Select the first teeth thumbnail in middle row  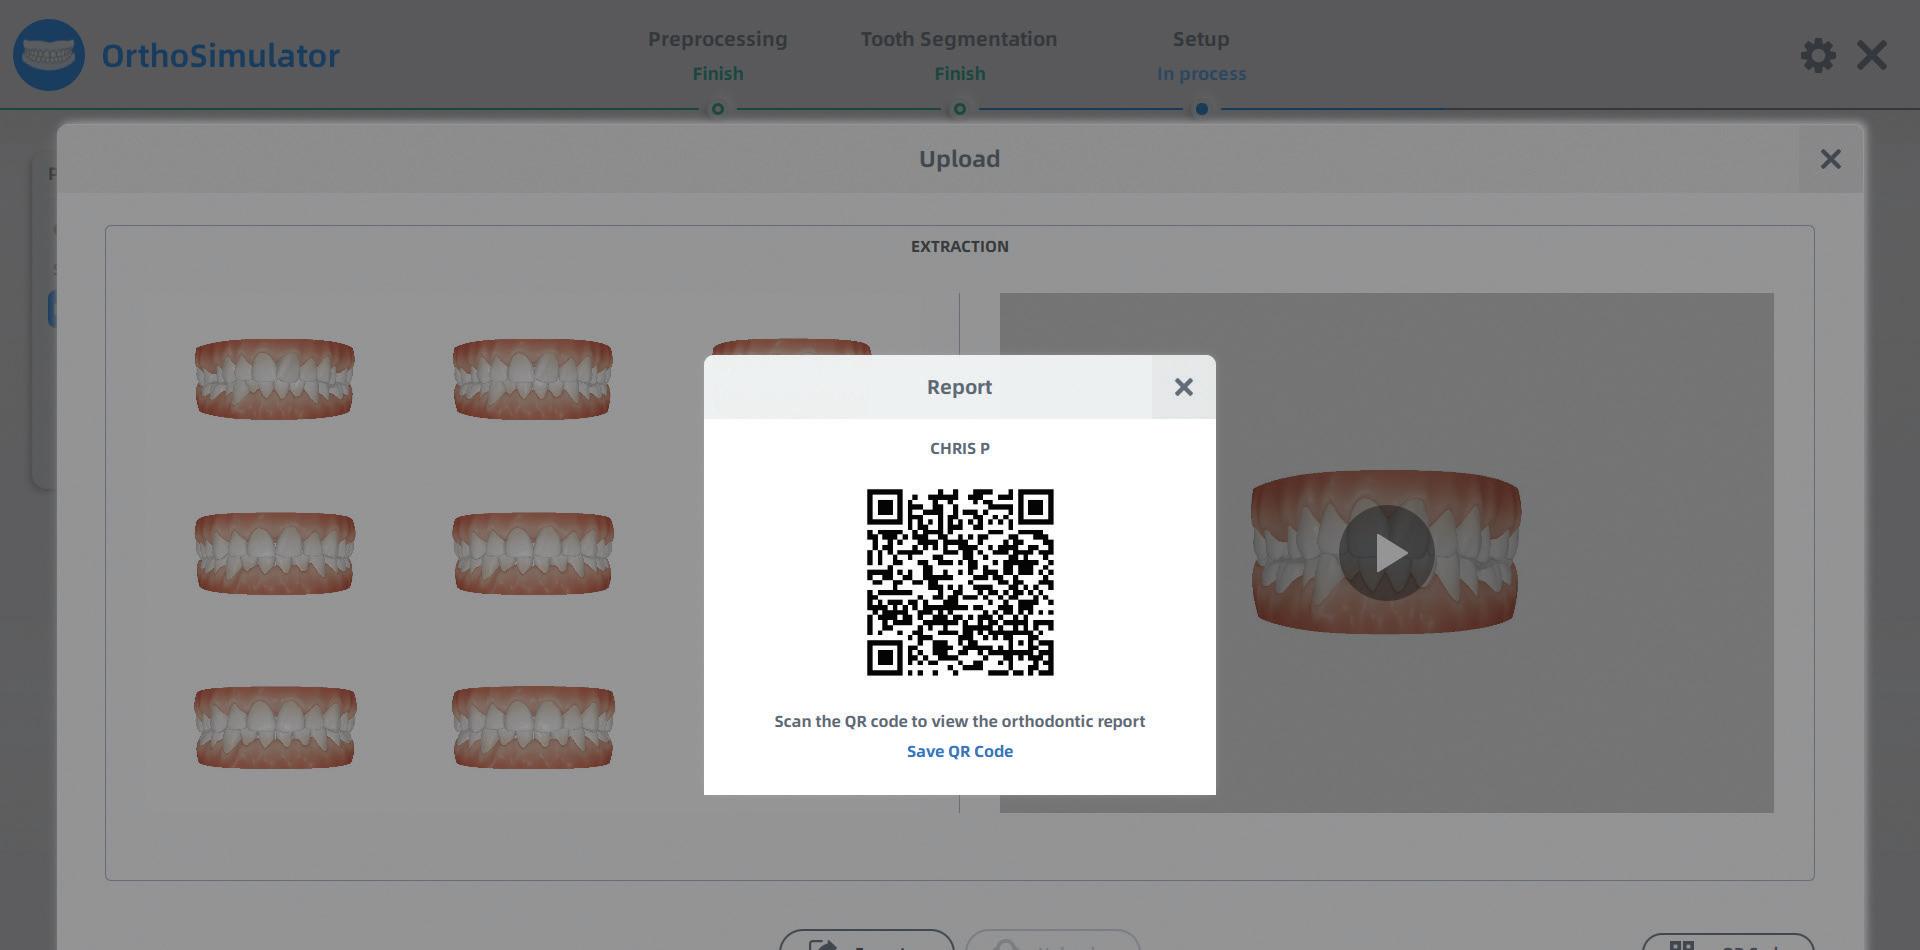(275, 553)
